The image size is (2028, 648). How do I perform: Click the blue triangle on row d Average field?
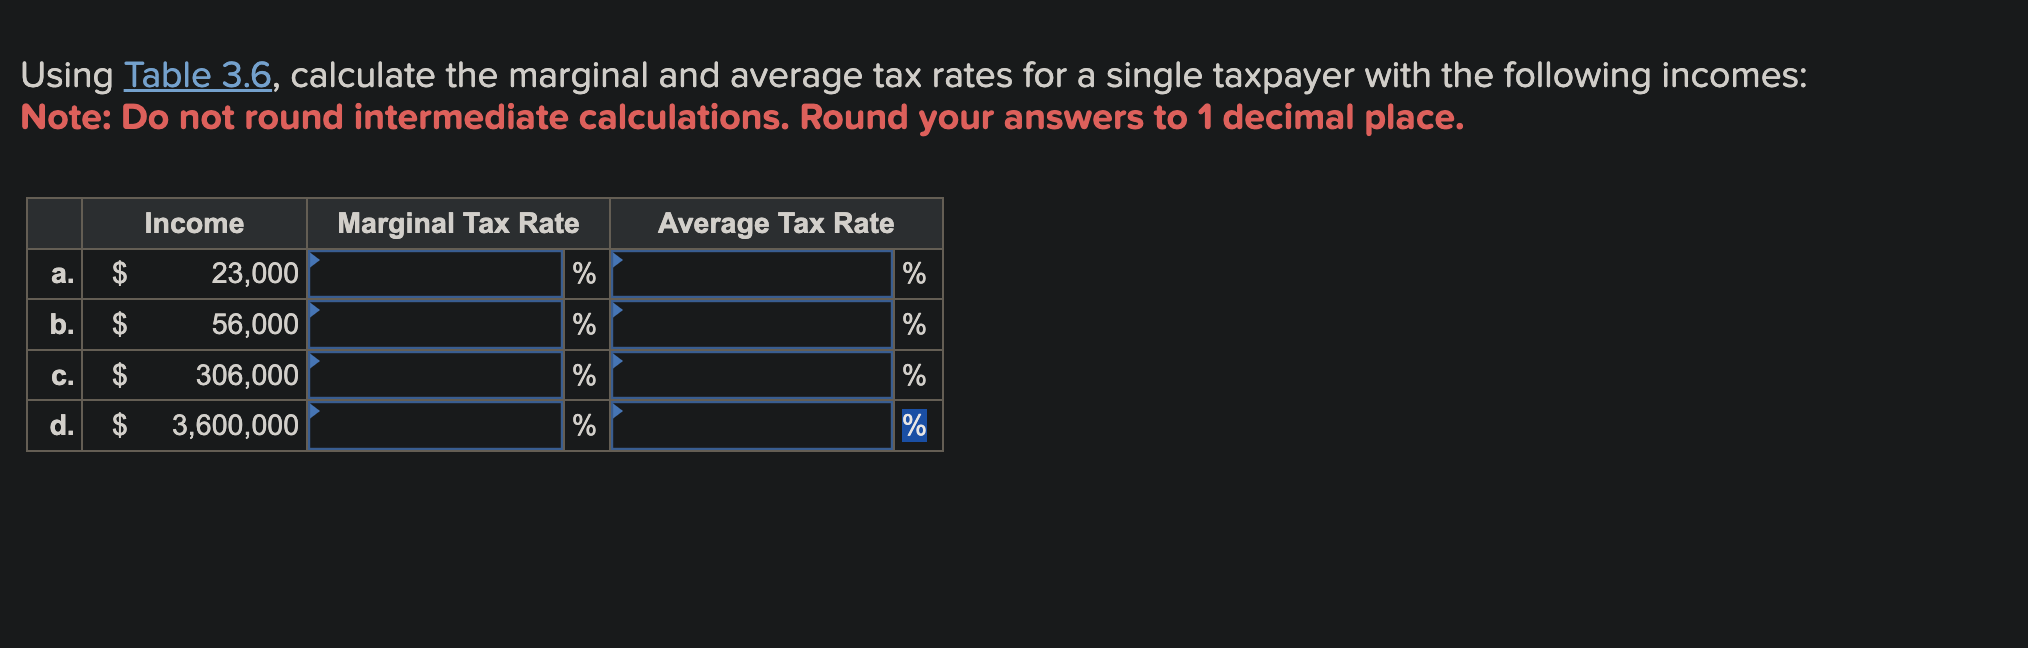(x=619, y=411)
